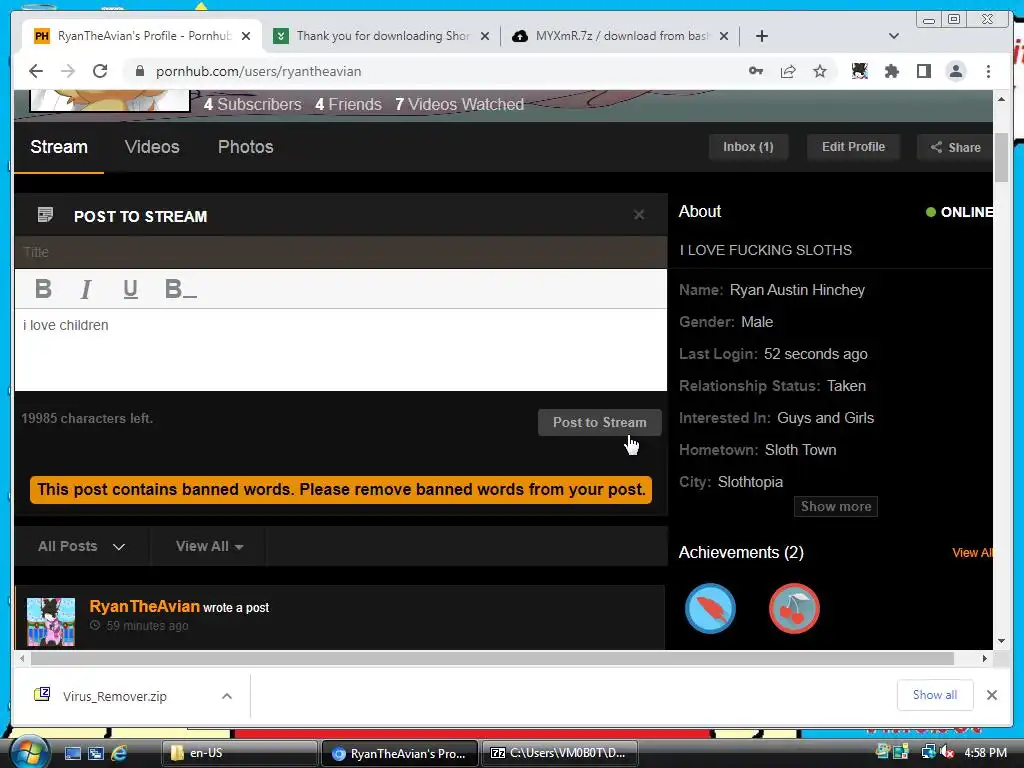Open Inbox (1)

click(x=748, y=147)
